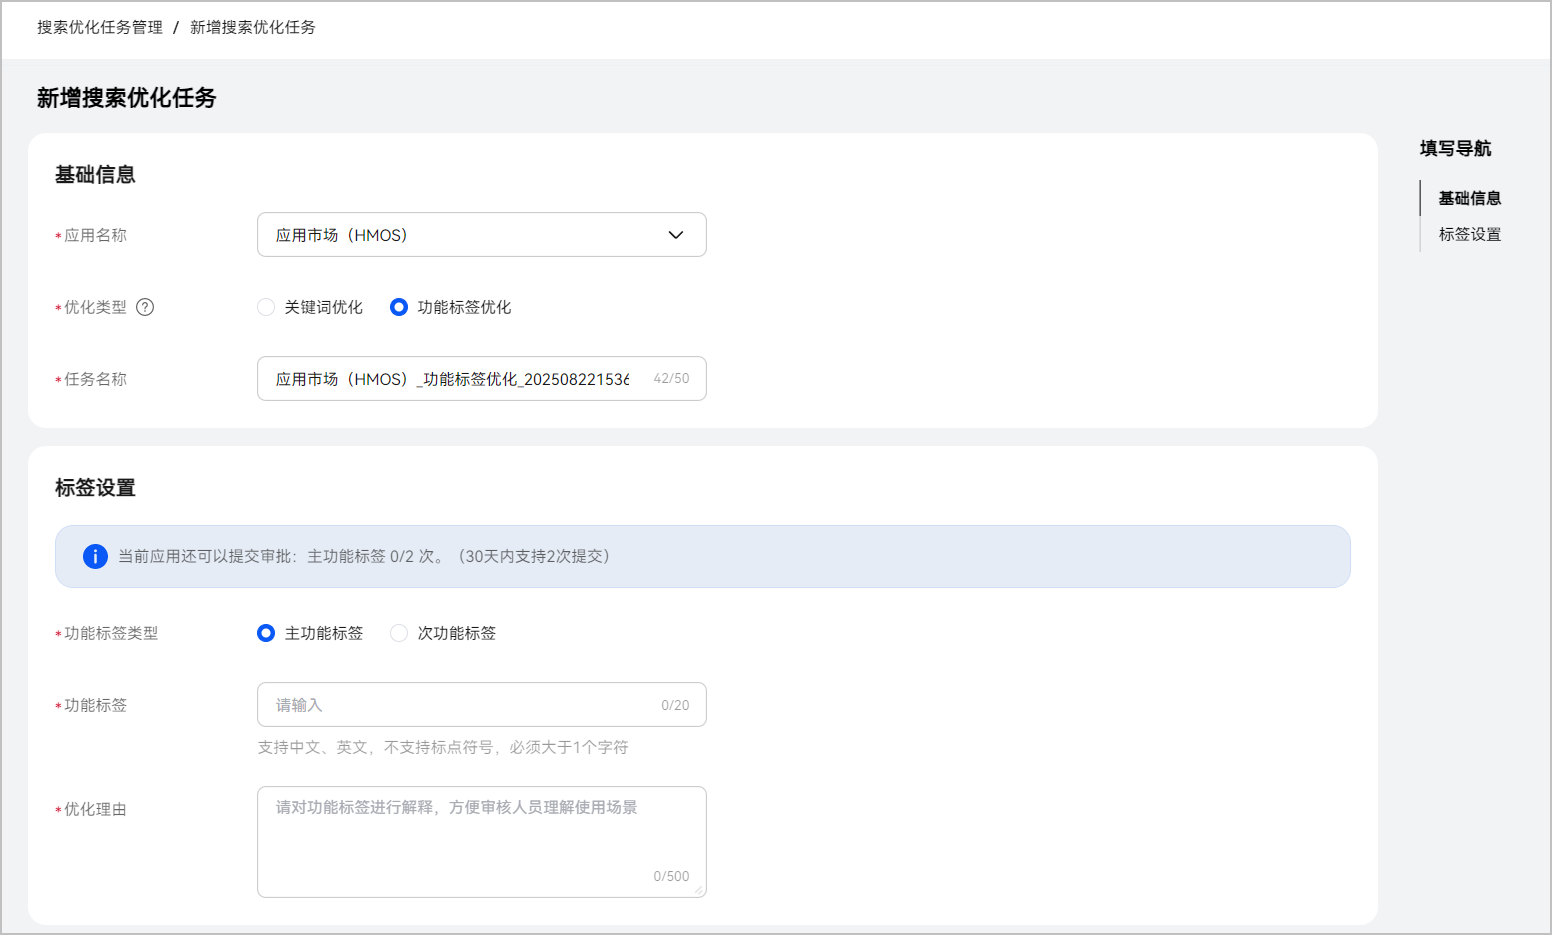This screenshot has width=1552, height=935.
Task: Click the 0/20 character counter
Action: [675, 705]
